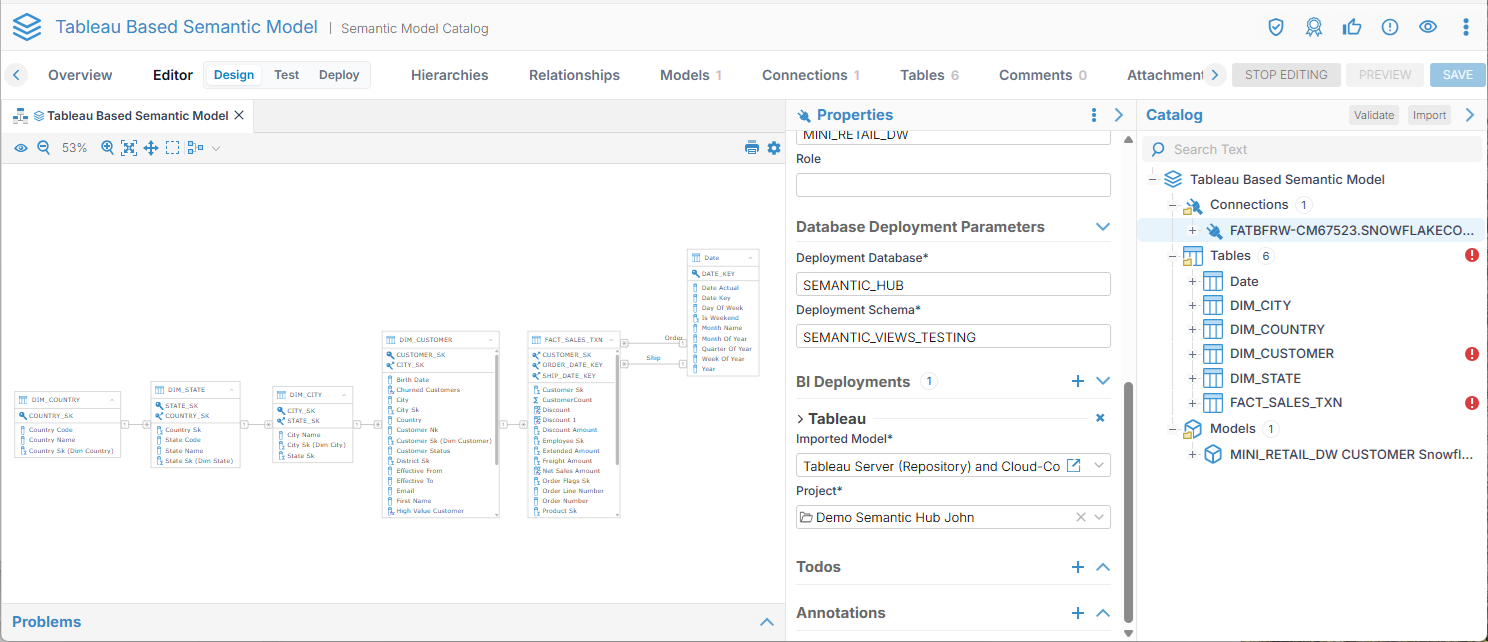
Task: Click the thumbs-up endorse icon
Action: coord(1352,27)
